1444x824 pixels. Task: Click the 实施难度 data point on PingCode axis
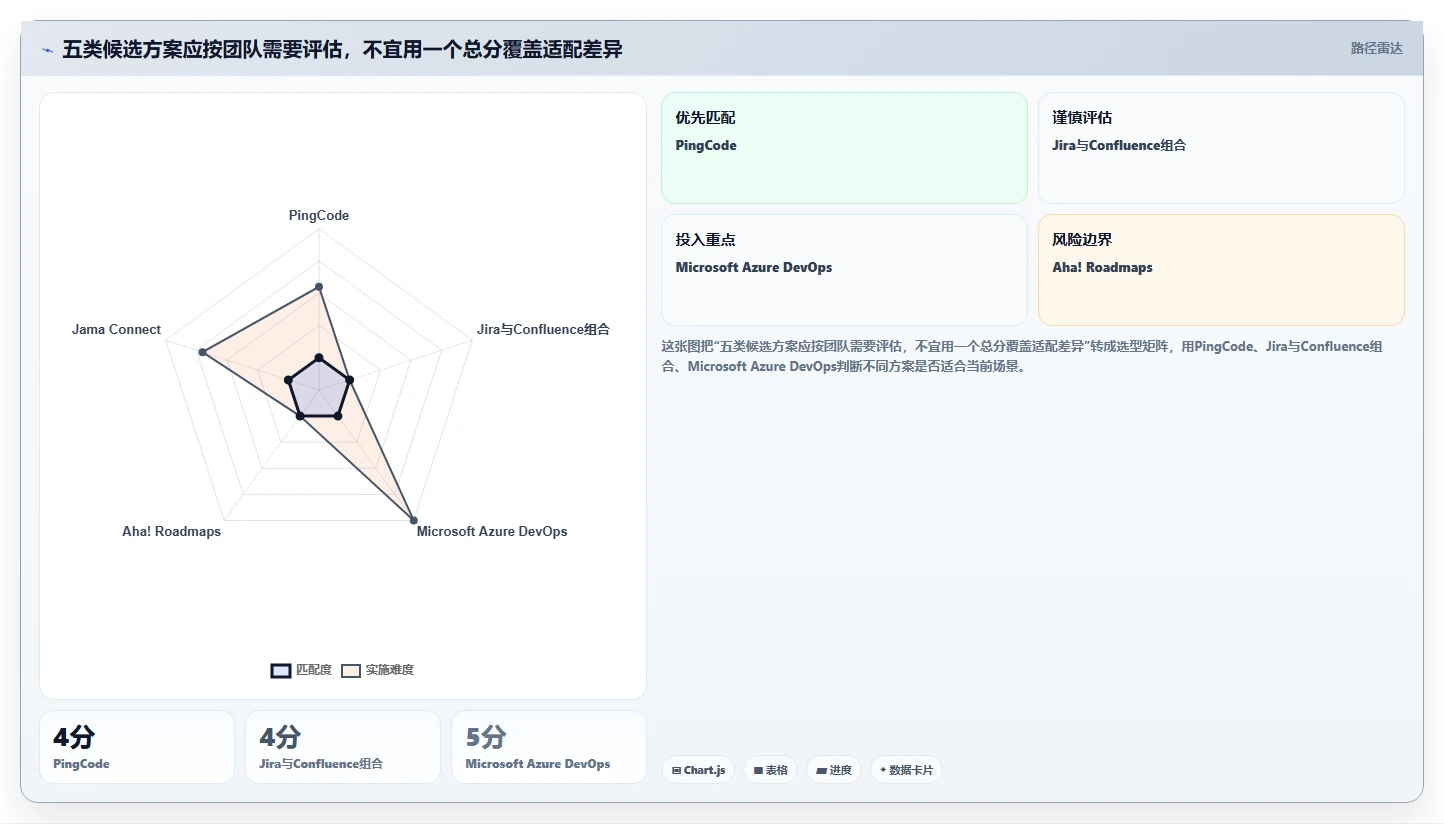[x=319, y=287]
